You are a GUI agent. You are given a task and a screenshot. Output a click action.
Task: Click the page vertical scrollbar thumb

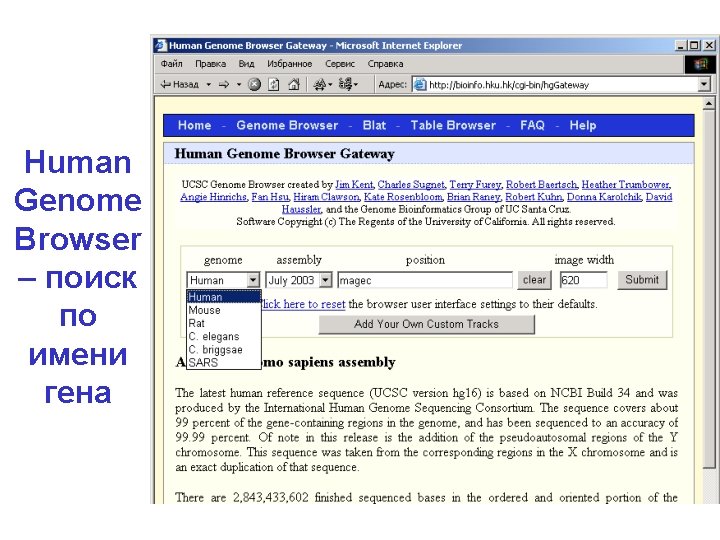coord(709,289)
